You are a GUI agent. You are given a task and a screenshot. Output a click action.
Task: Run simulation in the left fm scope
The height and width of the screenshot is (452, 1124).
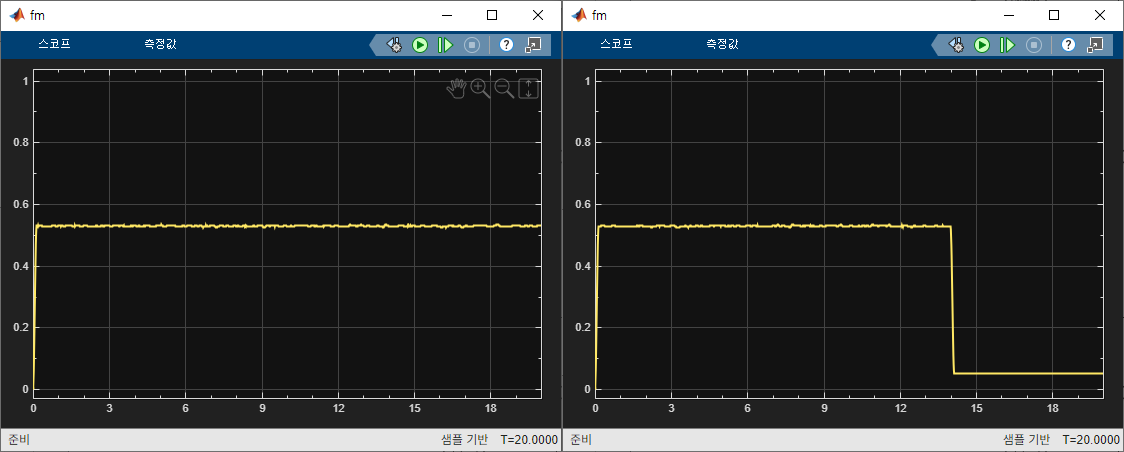(x=420, y=45)
